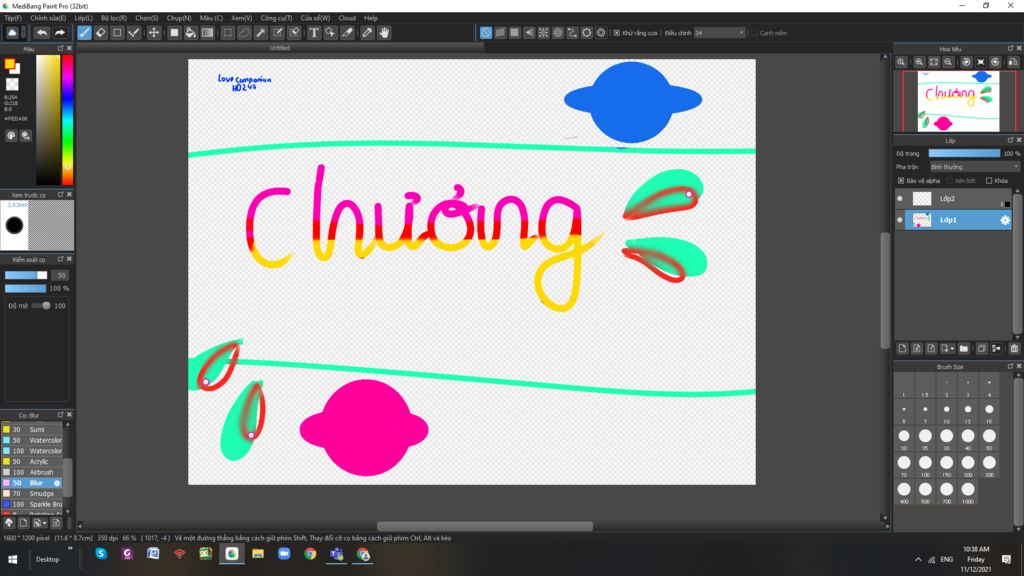This screenshot has height=576, width=1024.
Task: Toggle Khử răng cưa checkbox
Action: coord(616,33)
